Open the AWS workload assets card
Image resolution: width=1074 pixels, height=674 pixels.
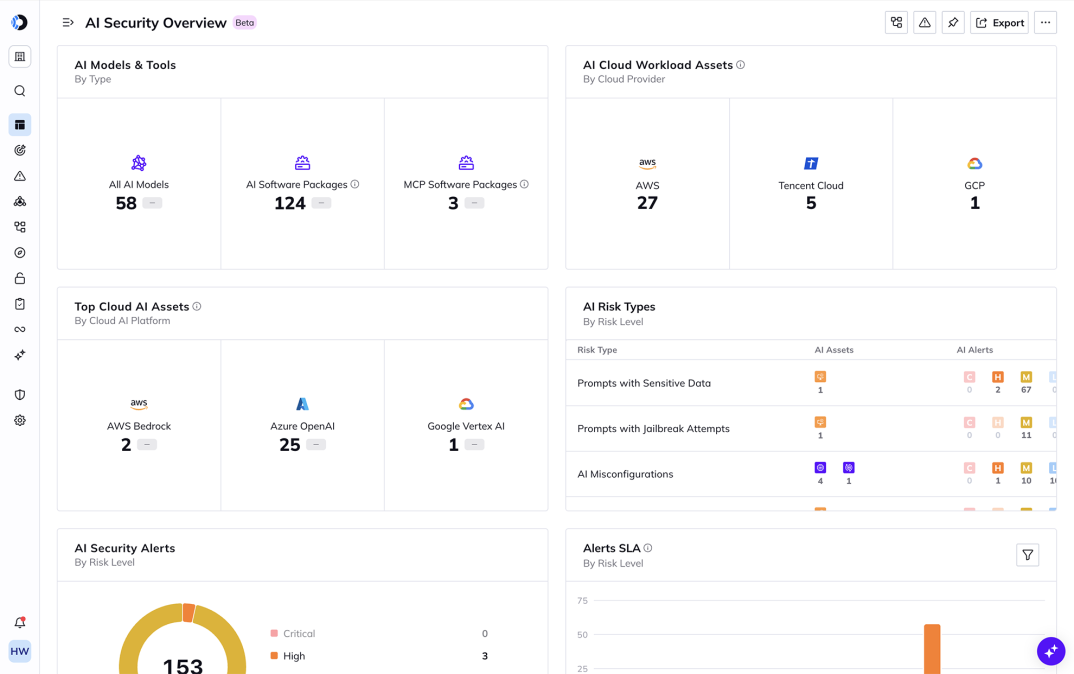[x=647, y=184]
